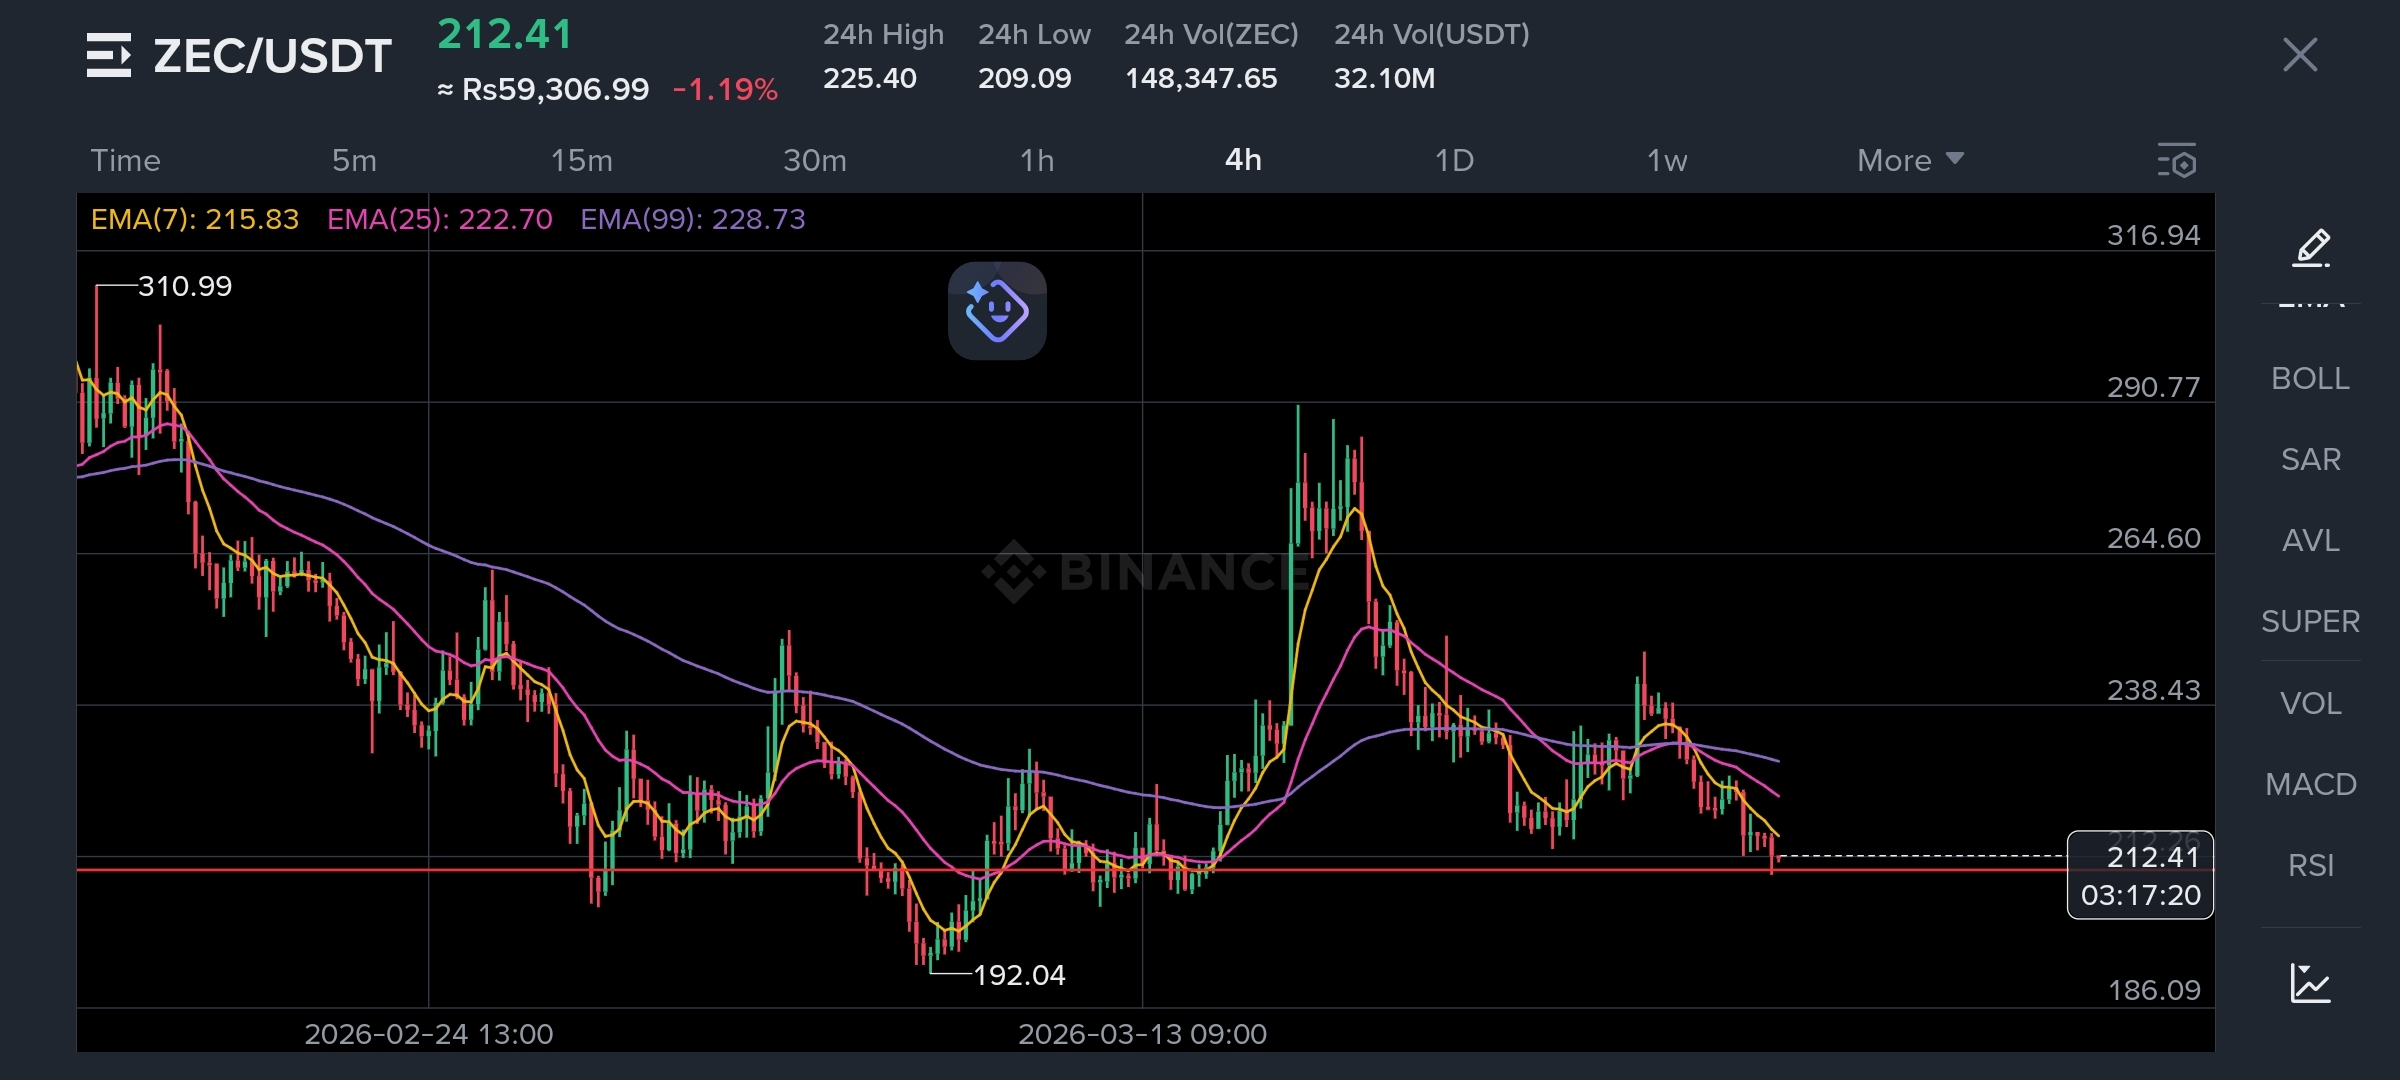Click the 24h High value 225.40
The height and width of the screenshot is (1080, 2400).
pyautogui.click(x=869, y=78)
